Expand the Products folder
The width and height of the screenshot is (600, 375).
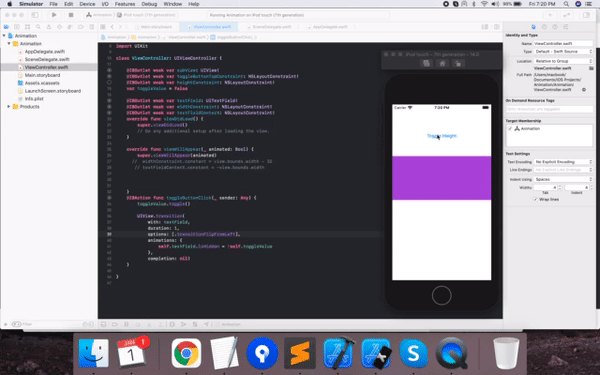[9, 106]
